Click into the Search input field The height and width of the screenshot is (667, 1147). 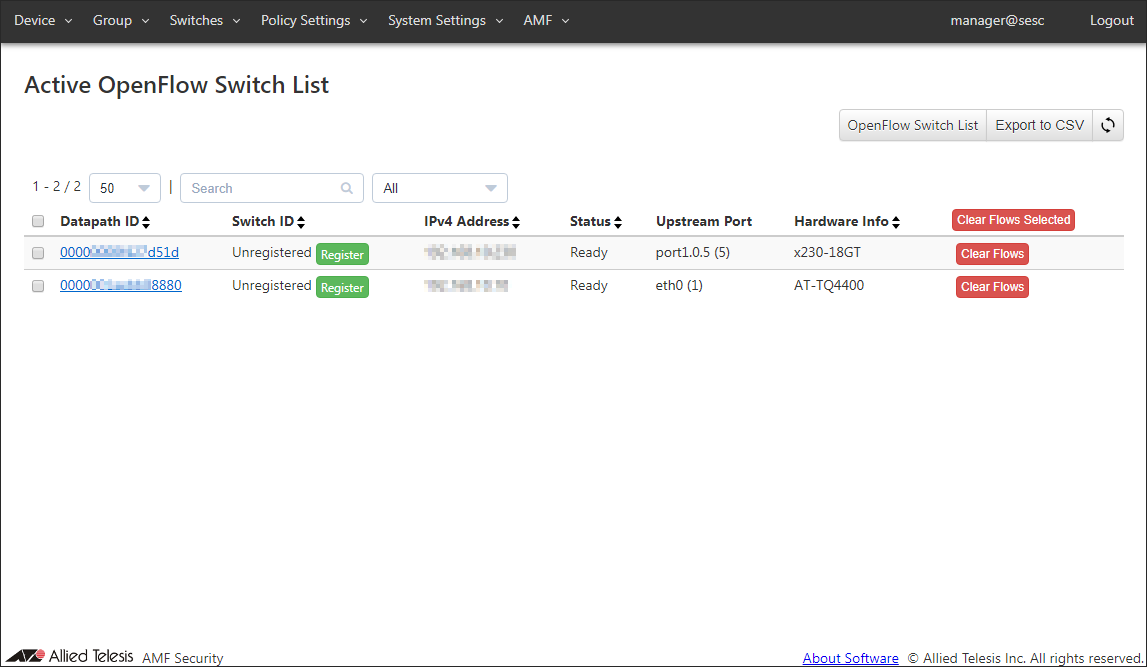(260, 188)
